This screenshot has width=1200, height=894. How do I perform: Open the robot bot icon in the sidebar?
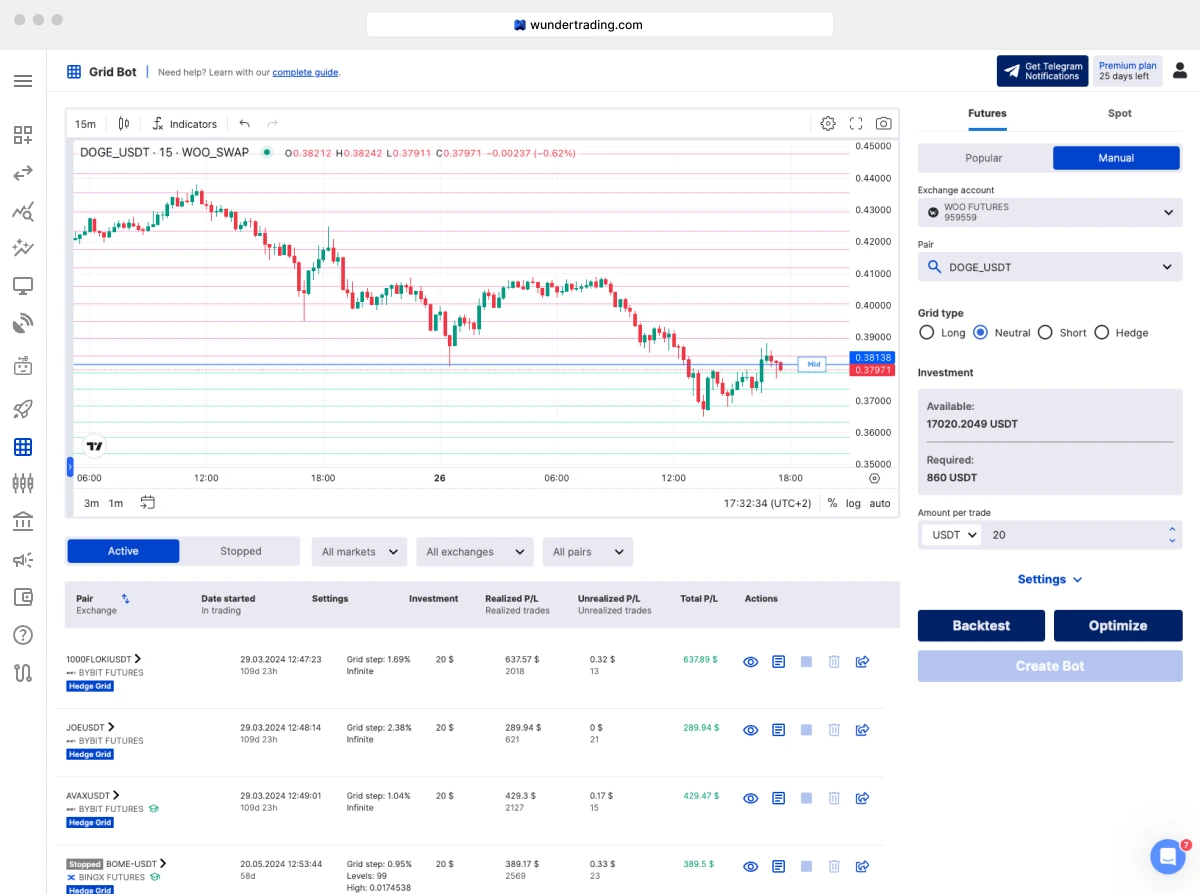click(x=23, y=365)
